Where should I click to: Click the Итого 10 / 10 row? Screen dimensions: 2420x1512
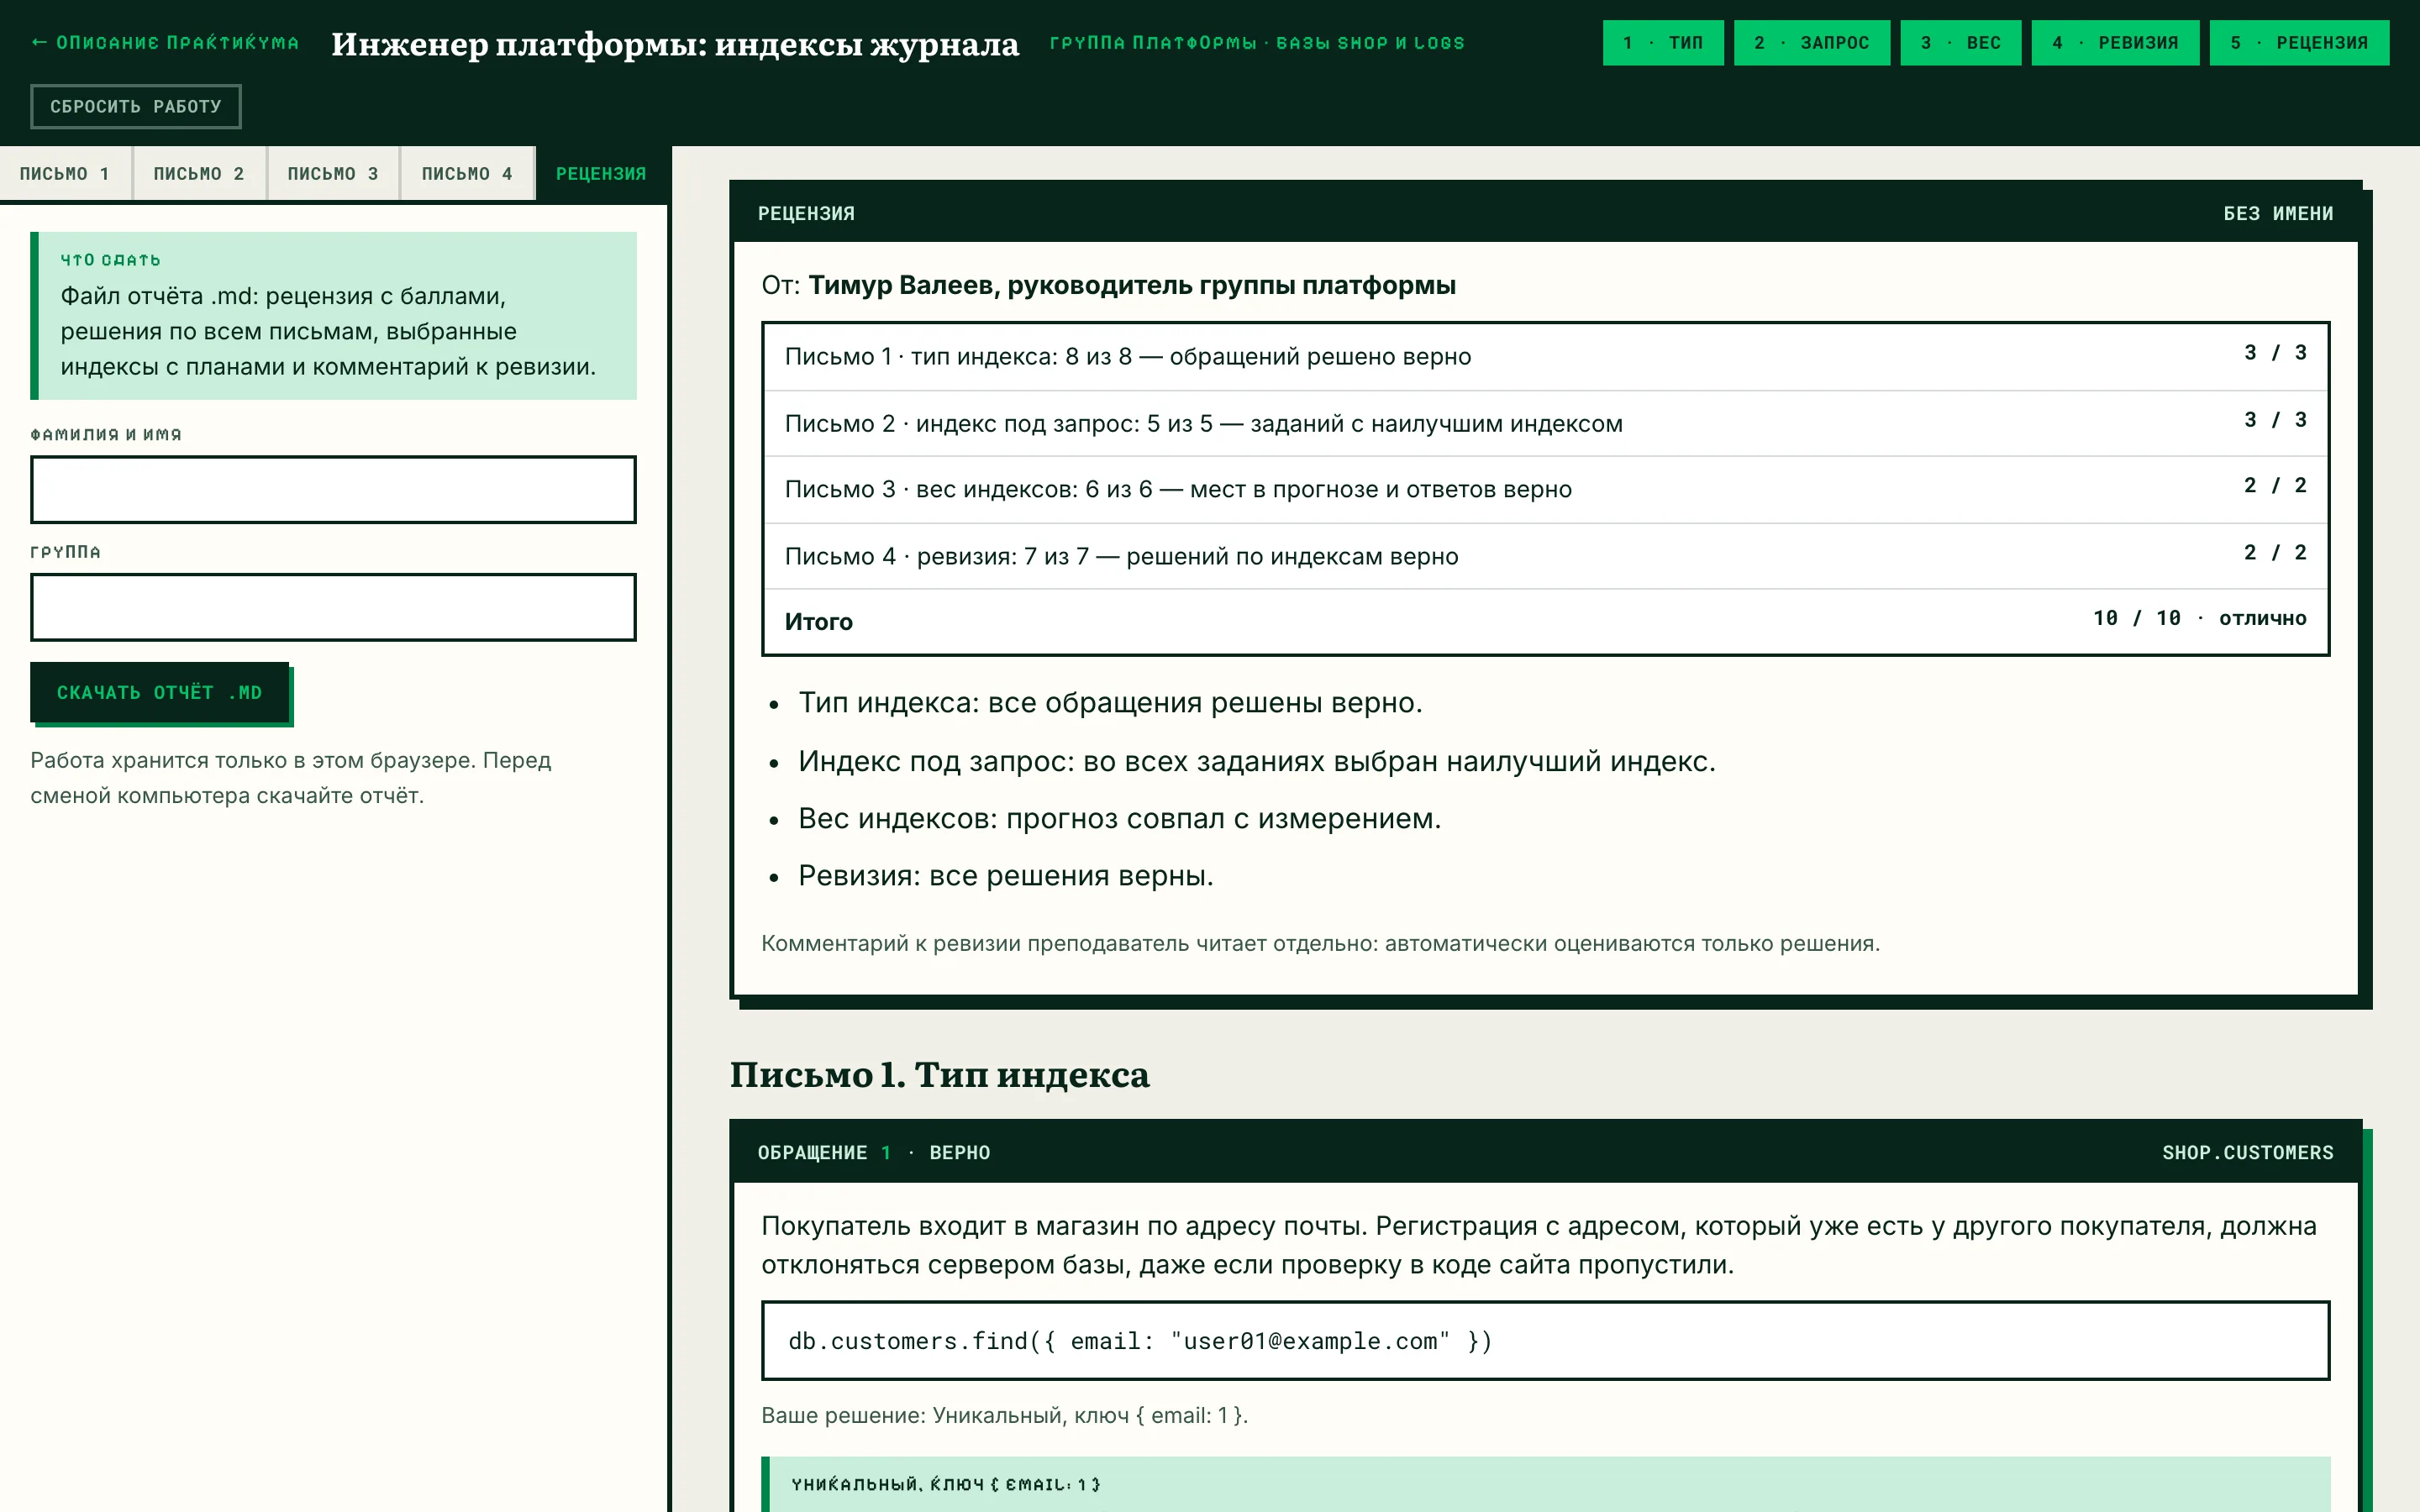1545,621
